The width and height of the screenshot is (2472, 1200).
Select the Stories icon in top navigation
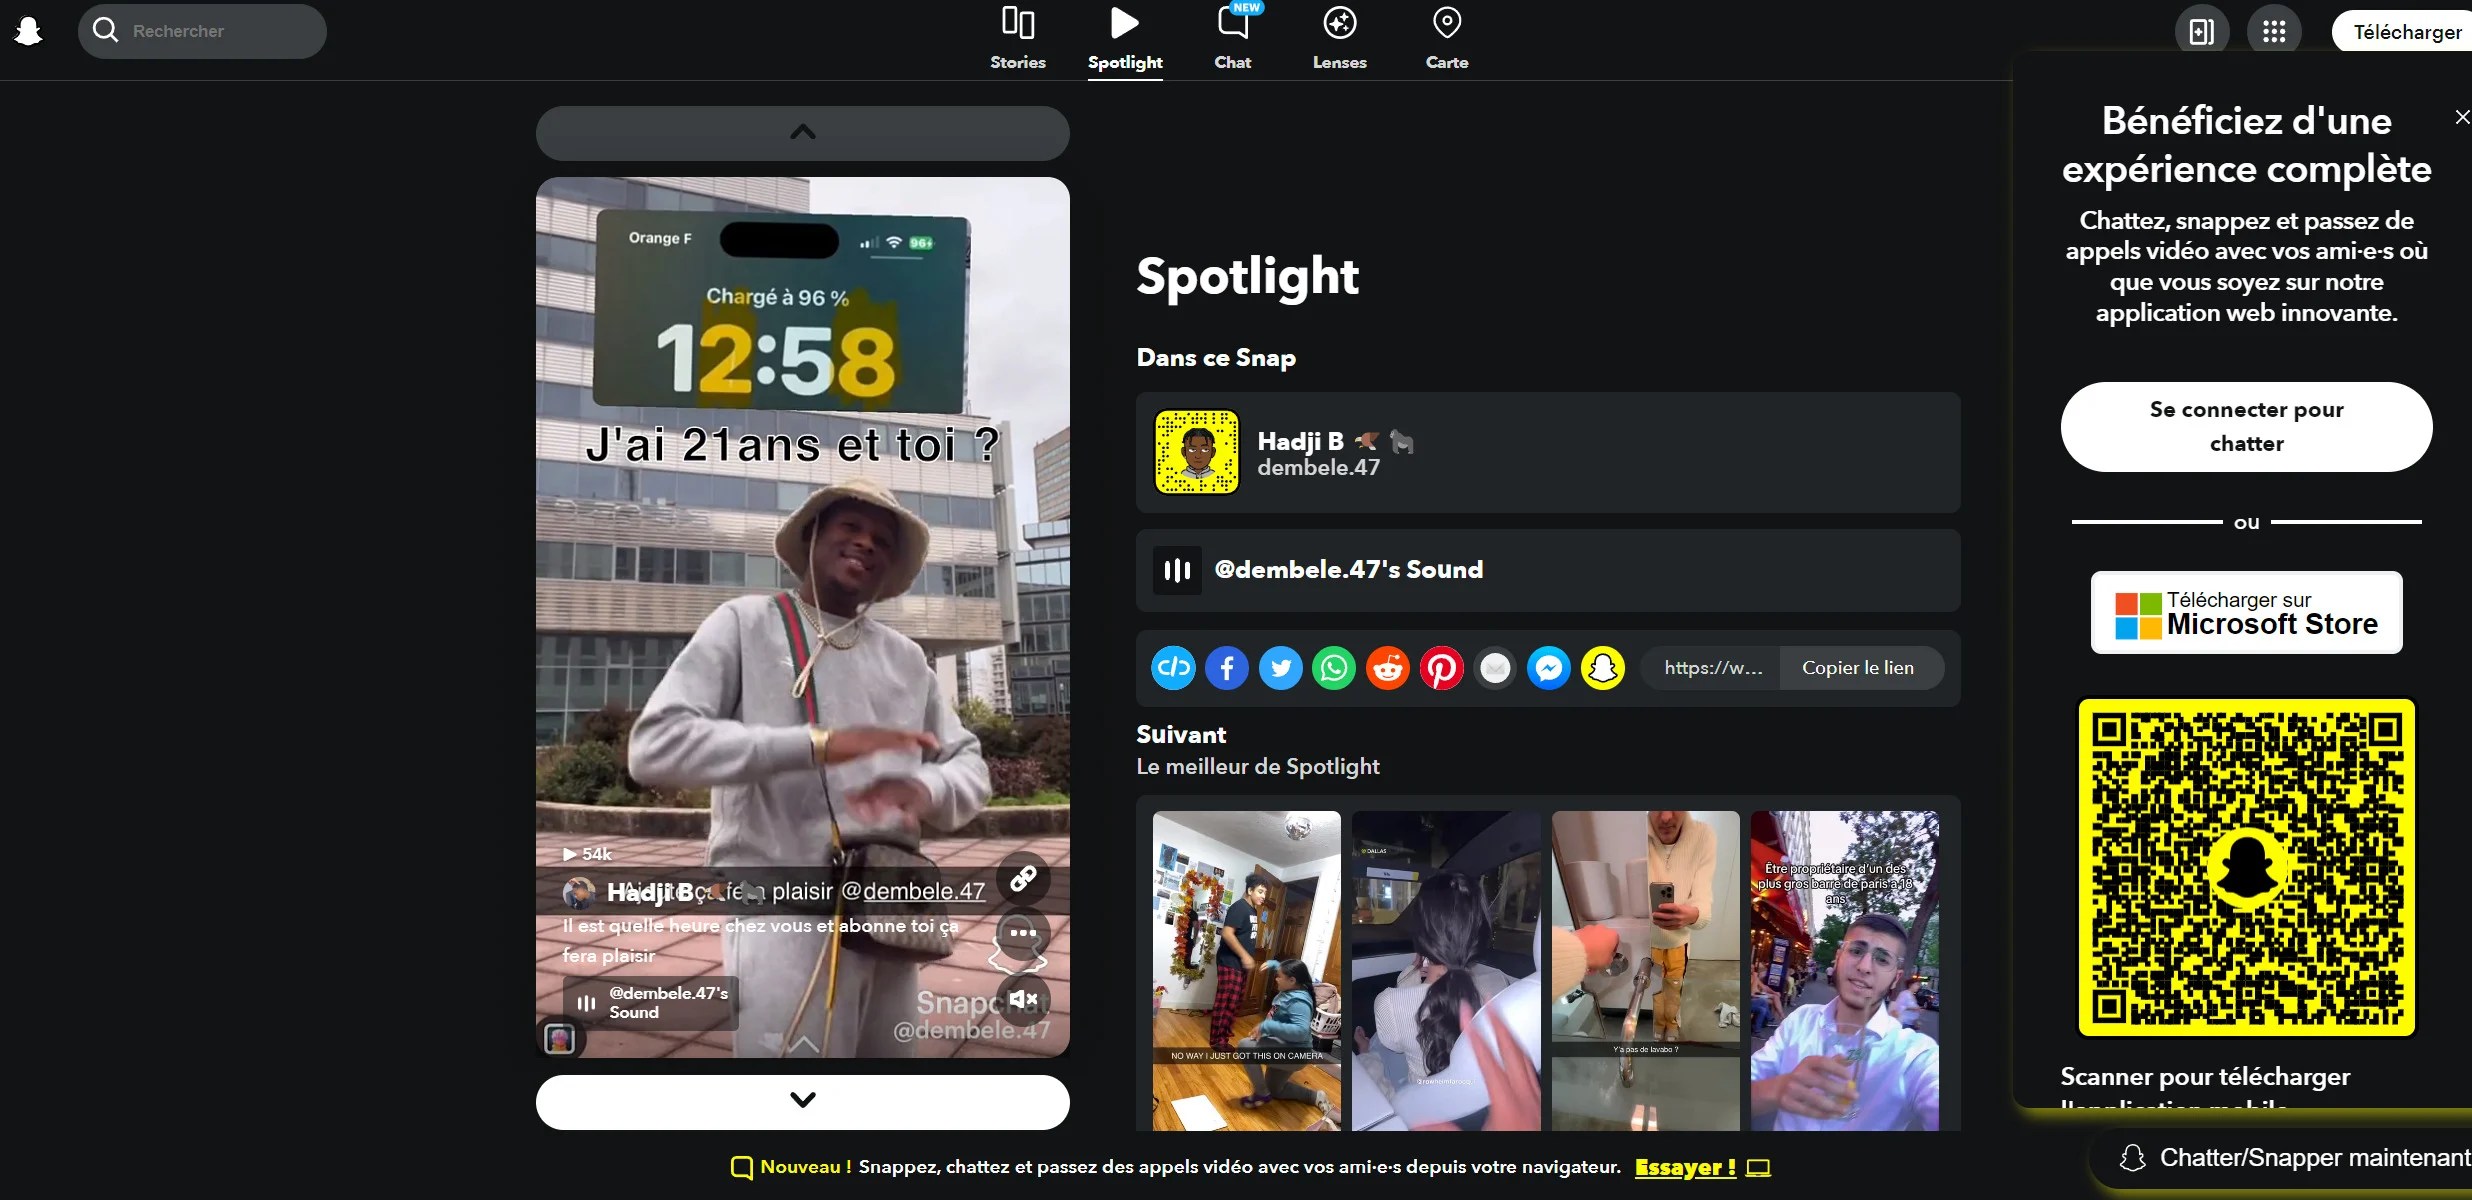coord(1016,22)
